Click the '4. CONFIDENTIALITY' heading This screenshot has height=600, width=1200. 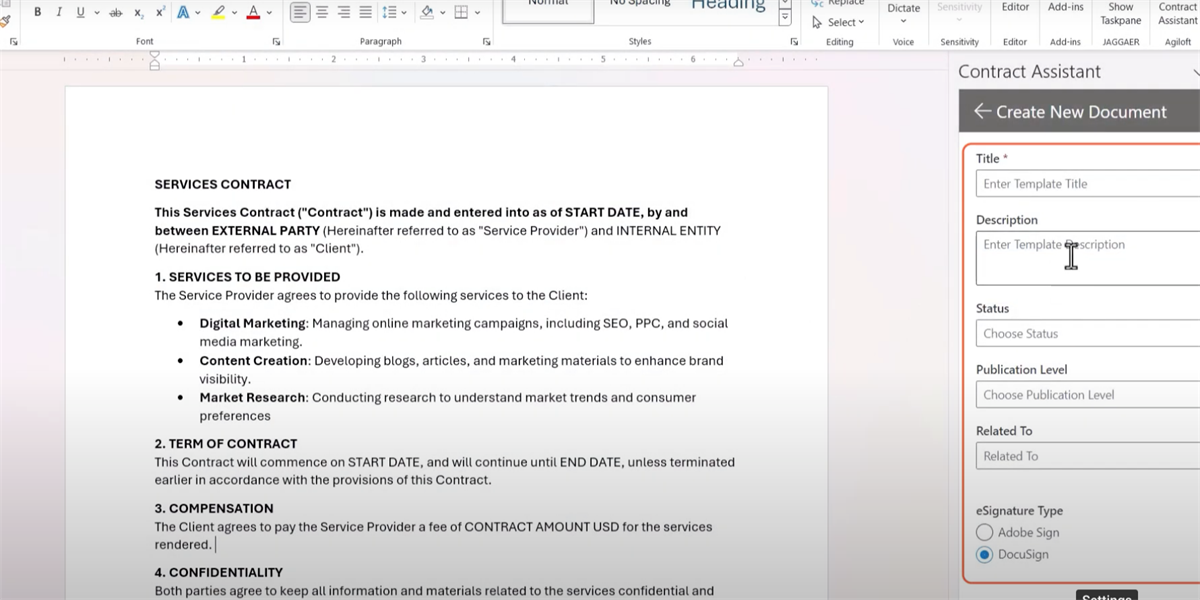click(x=219, y=573)
